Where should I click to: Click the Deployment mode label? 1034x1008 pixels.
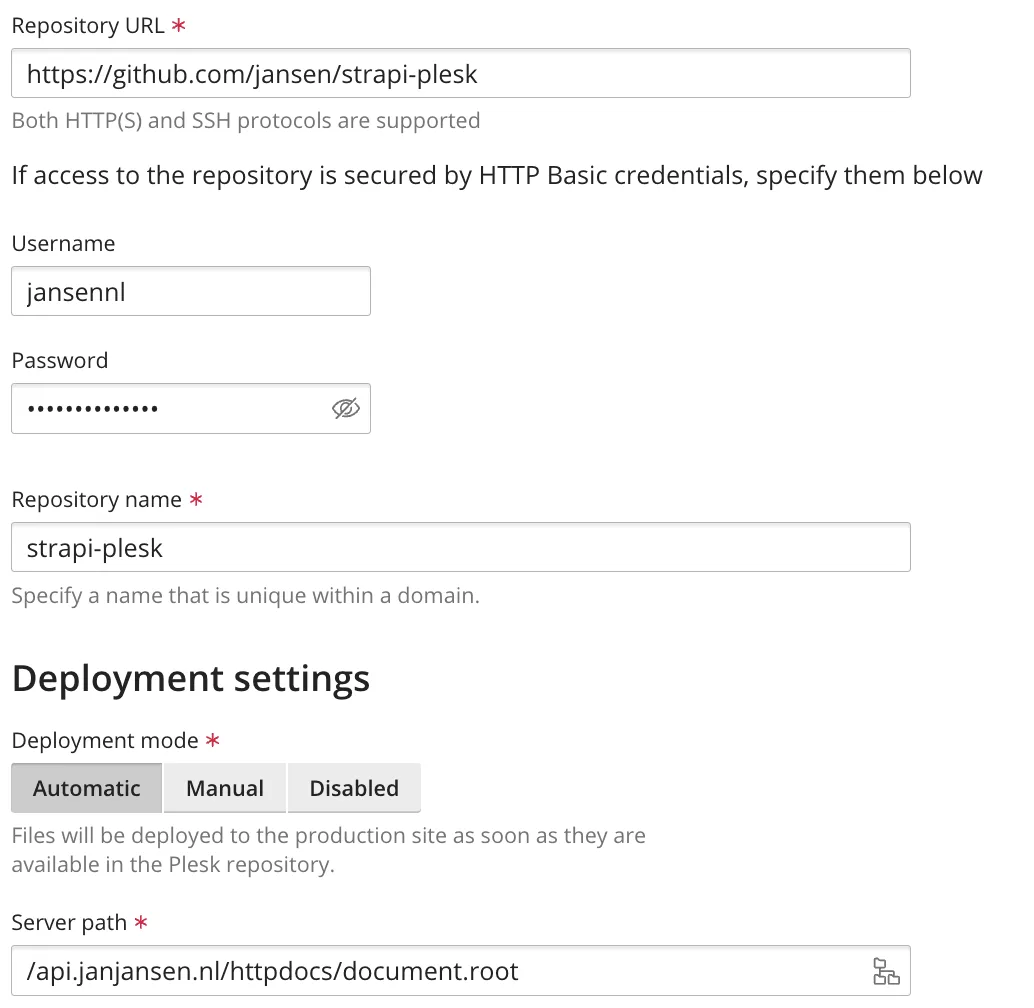[x=105, y=740]
